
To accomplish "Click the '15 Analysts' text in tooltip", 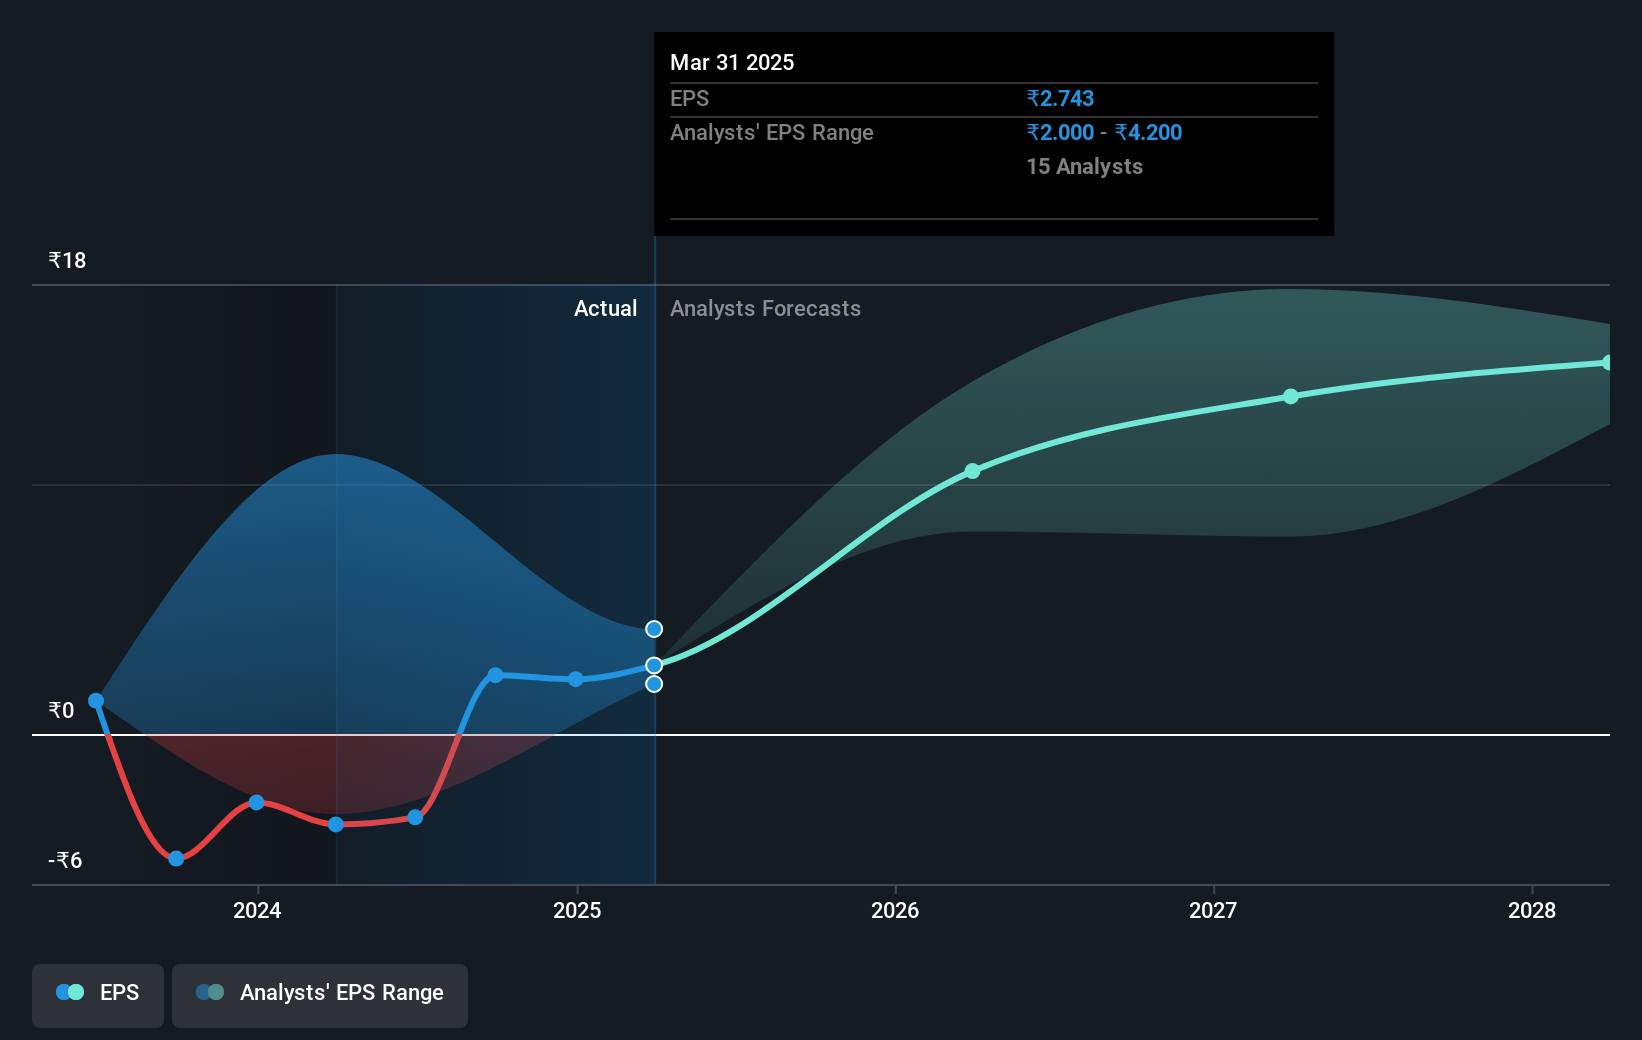I will [x=1084, y=166].
